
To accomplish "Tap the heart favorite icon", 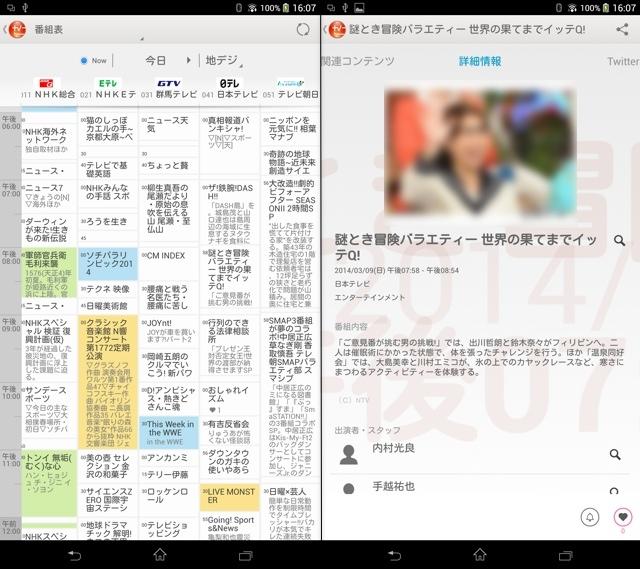I will (x=623, y=517).
